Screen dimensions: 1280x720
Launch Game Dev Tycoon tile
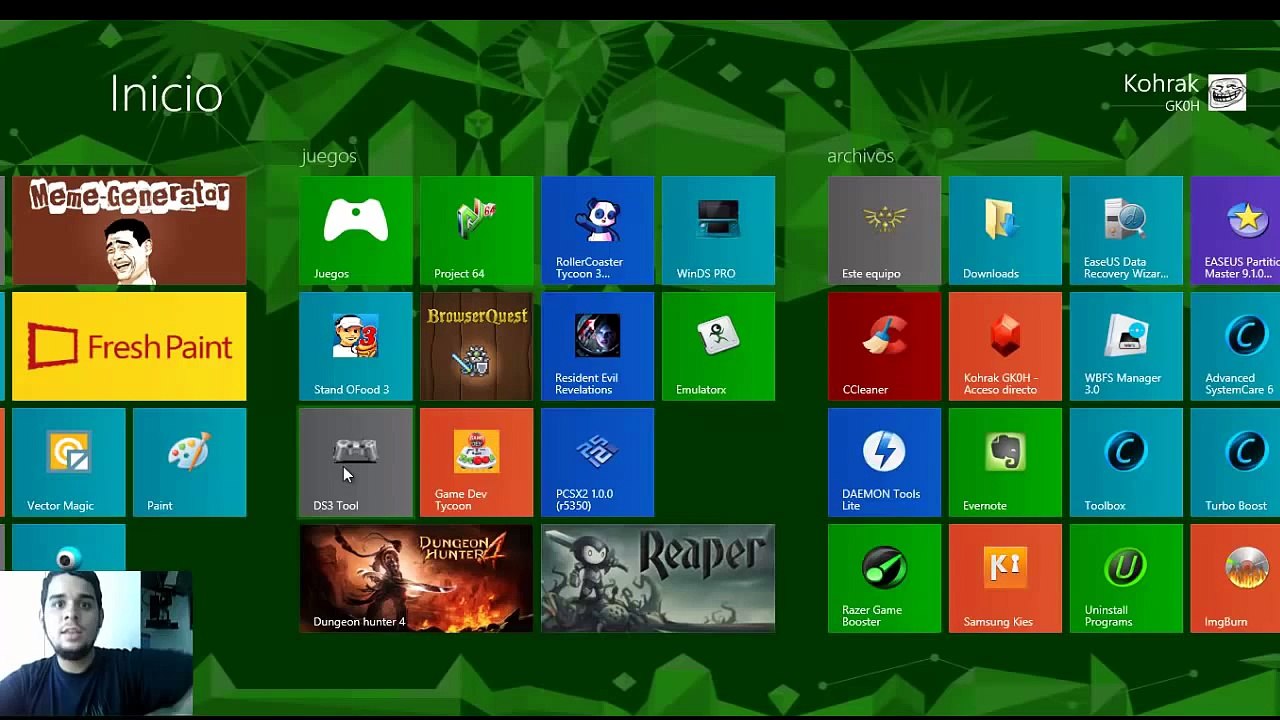click(477, 463)
